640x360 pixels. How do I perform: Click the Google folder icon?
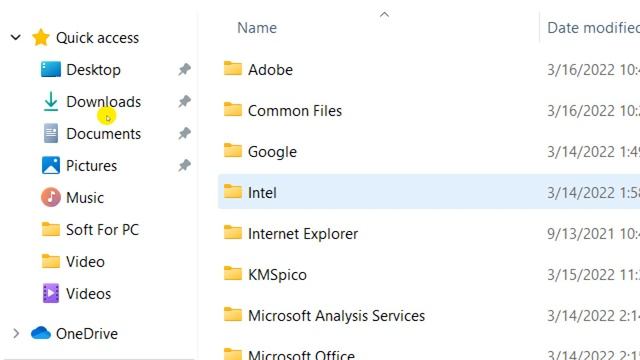233,151
